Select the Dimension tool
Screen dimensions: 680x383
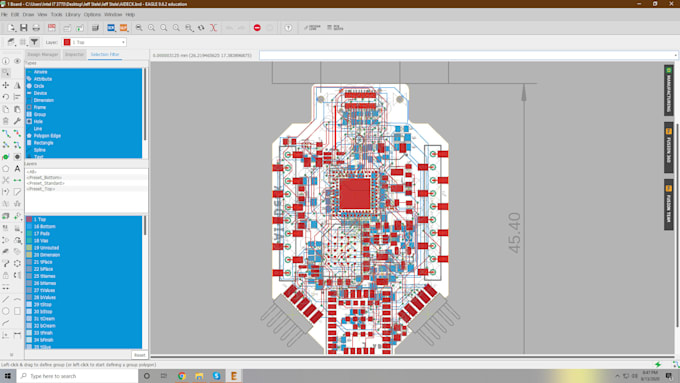17,335
